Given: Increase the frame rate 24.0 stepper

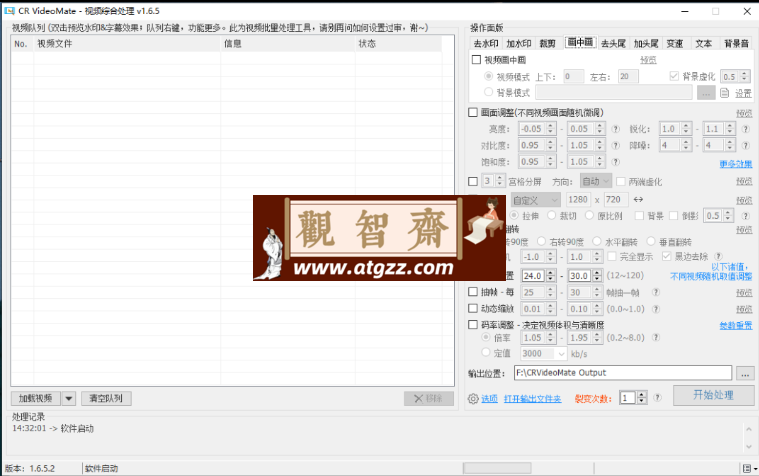Looking at the screenshot, I should click(x=551, y=273).
